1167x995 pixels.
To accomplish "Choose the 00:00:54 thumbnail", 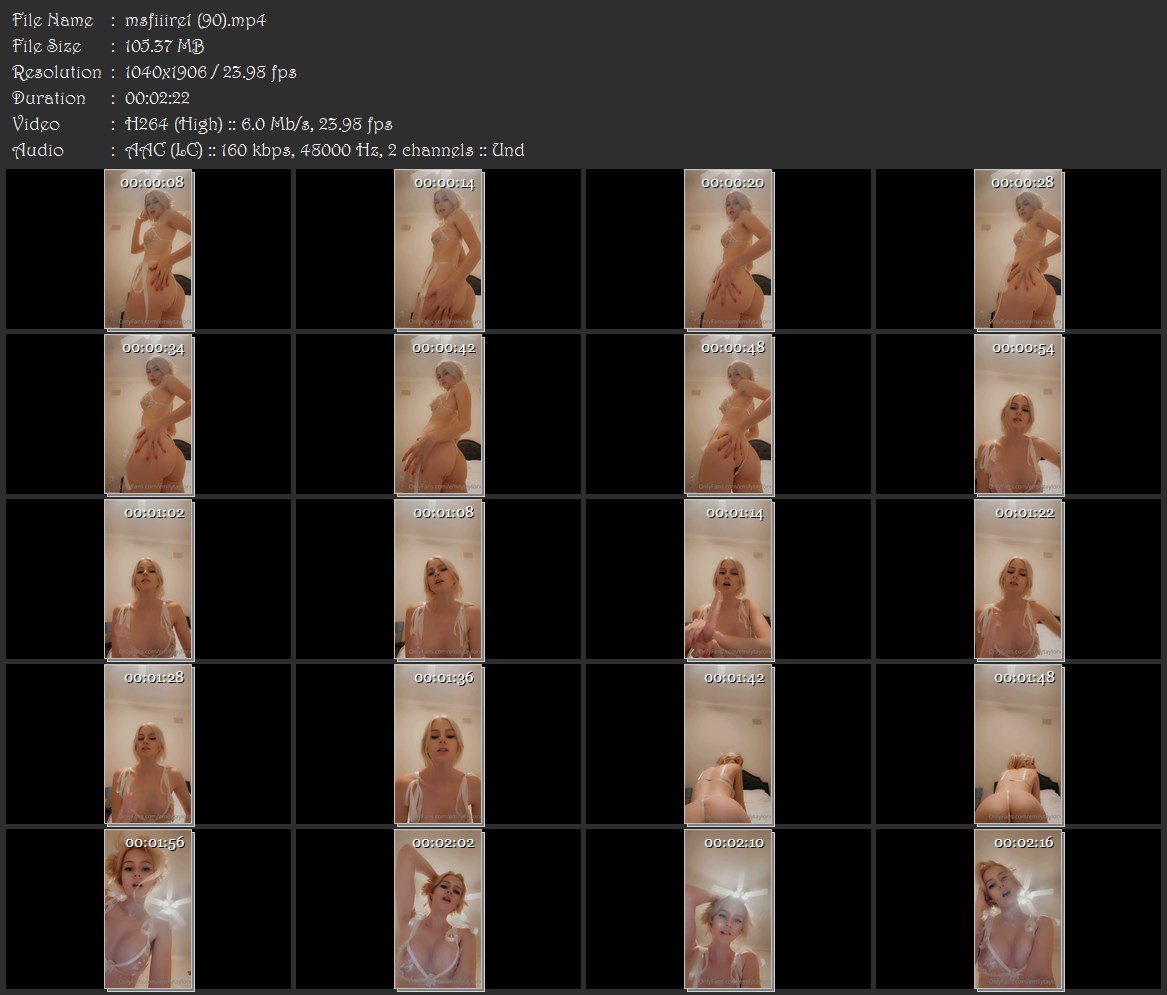I will click(x=1019, y=415).
